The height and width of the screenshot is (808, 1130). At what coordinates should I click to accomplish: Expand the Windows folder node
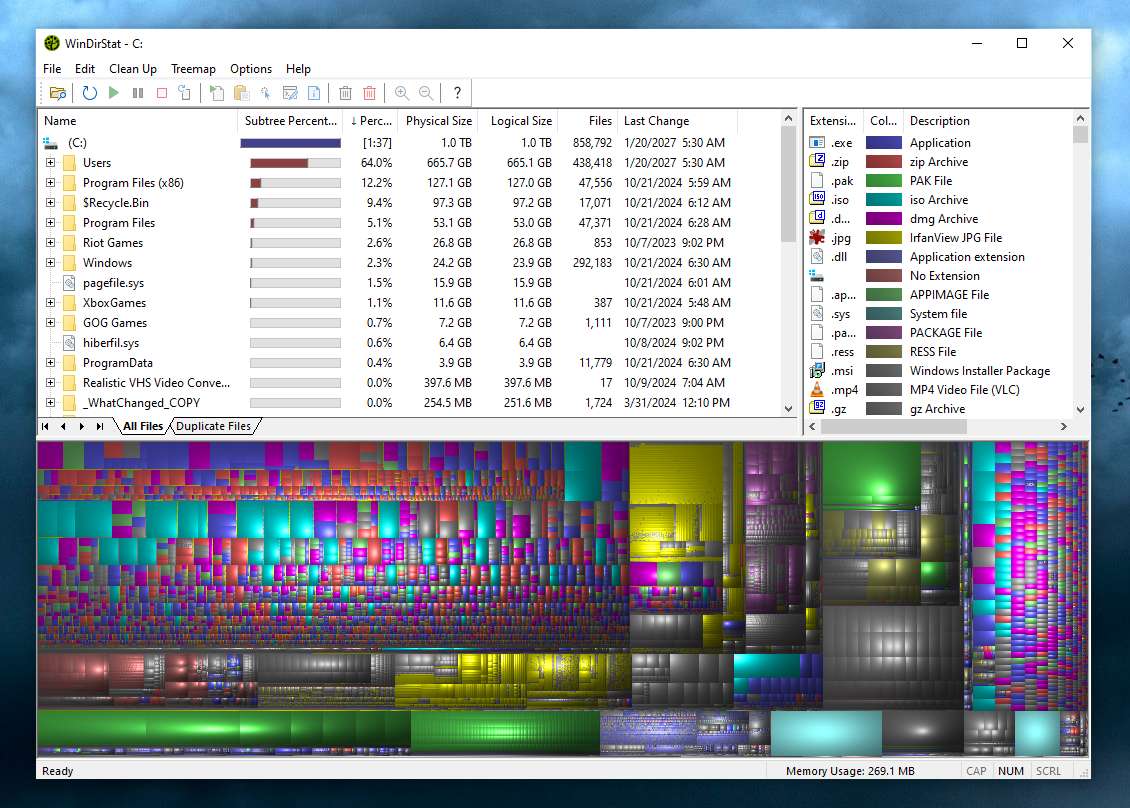[50, 262]
